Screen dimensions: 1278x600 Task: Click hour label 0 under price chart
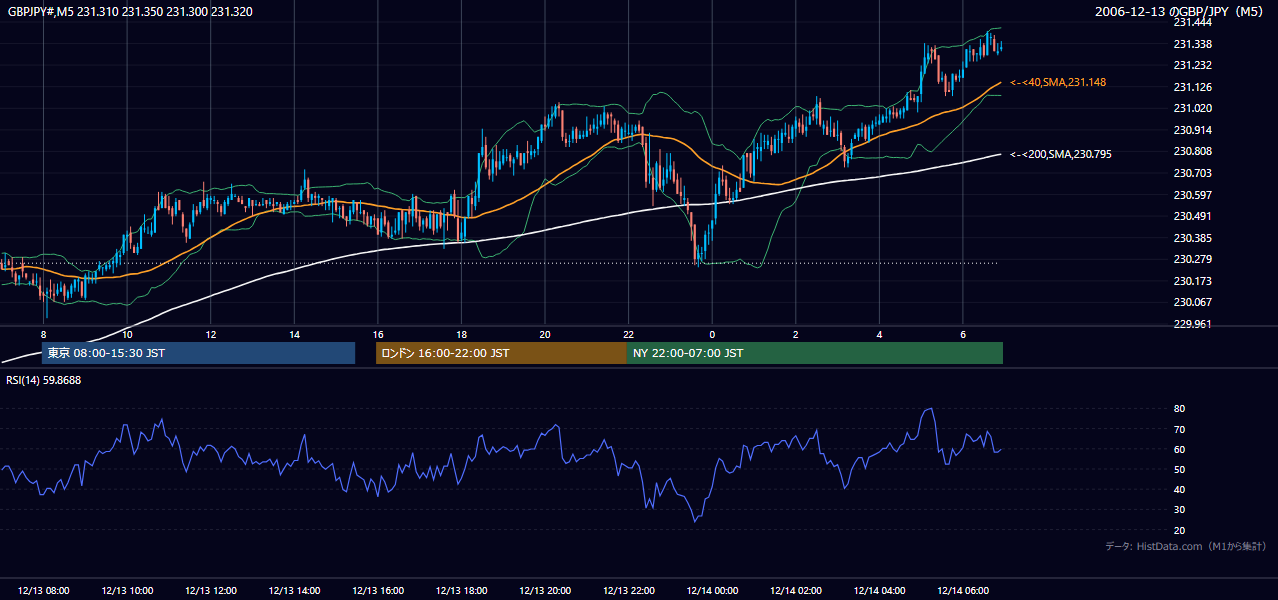pyautogui.click(x=712, y=334)
